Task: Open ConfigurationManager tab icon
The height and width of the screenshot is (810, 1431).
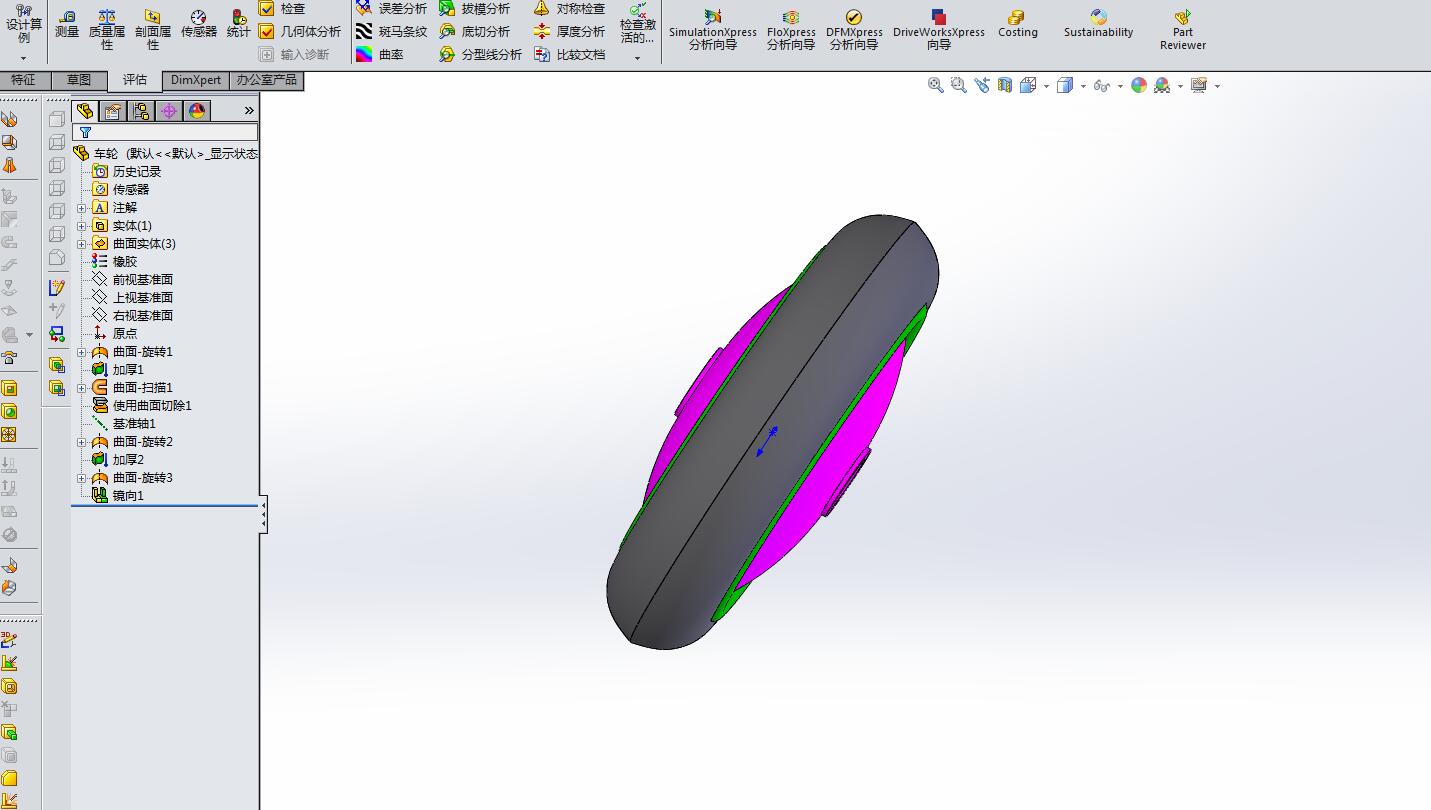Action: (x=141, y=111)
